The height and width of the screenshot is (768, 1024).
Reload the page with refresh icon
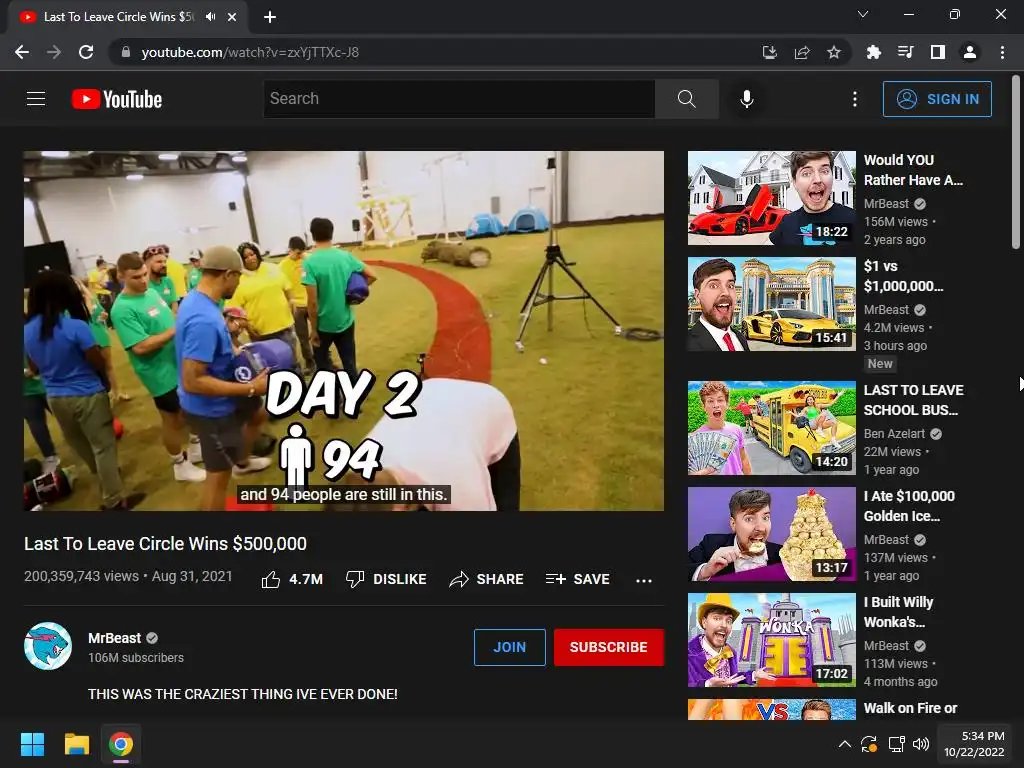point(86,52)
